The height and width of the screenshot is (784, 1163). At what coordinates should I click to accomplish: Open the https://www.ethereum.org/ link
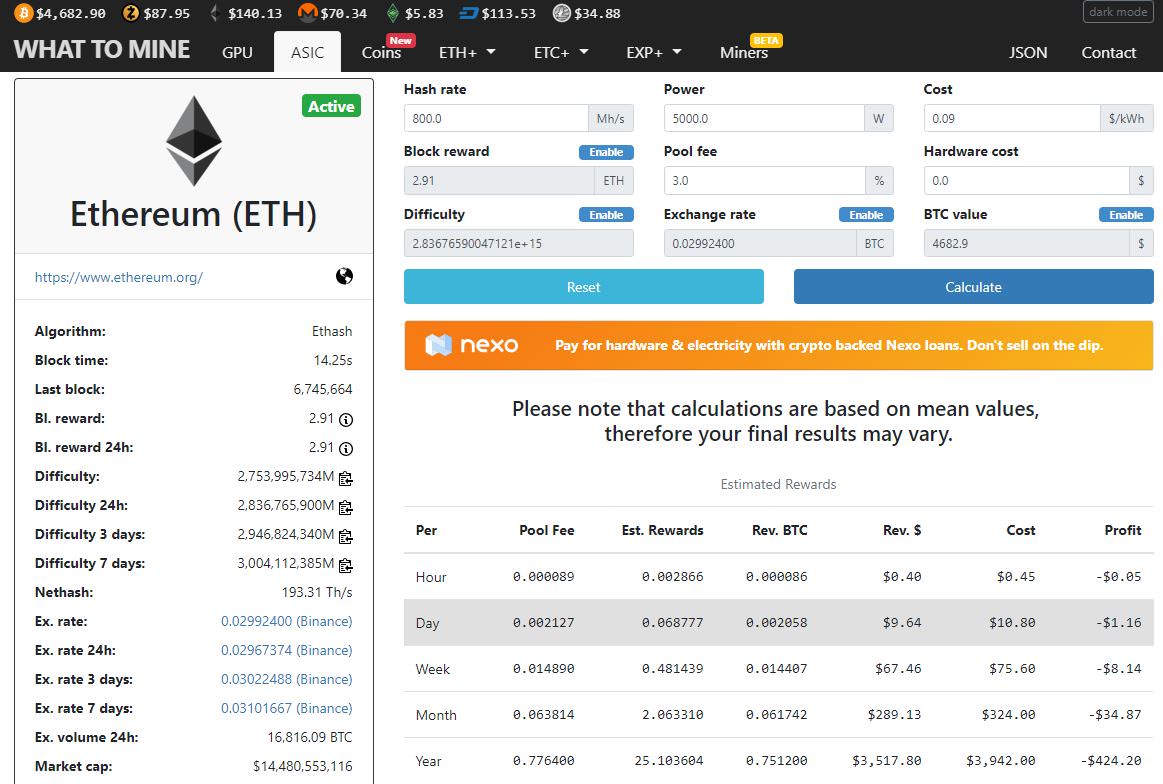[x=119, y=277]
